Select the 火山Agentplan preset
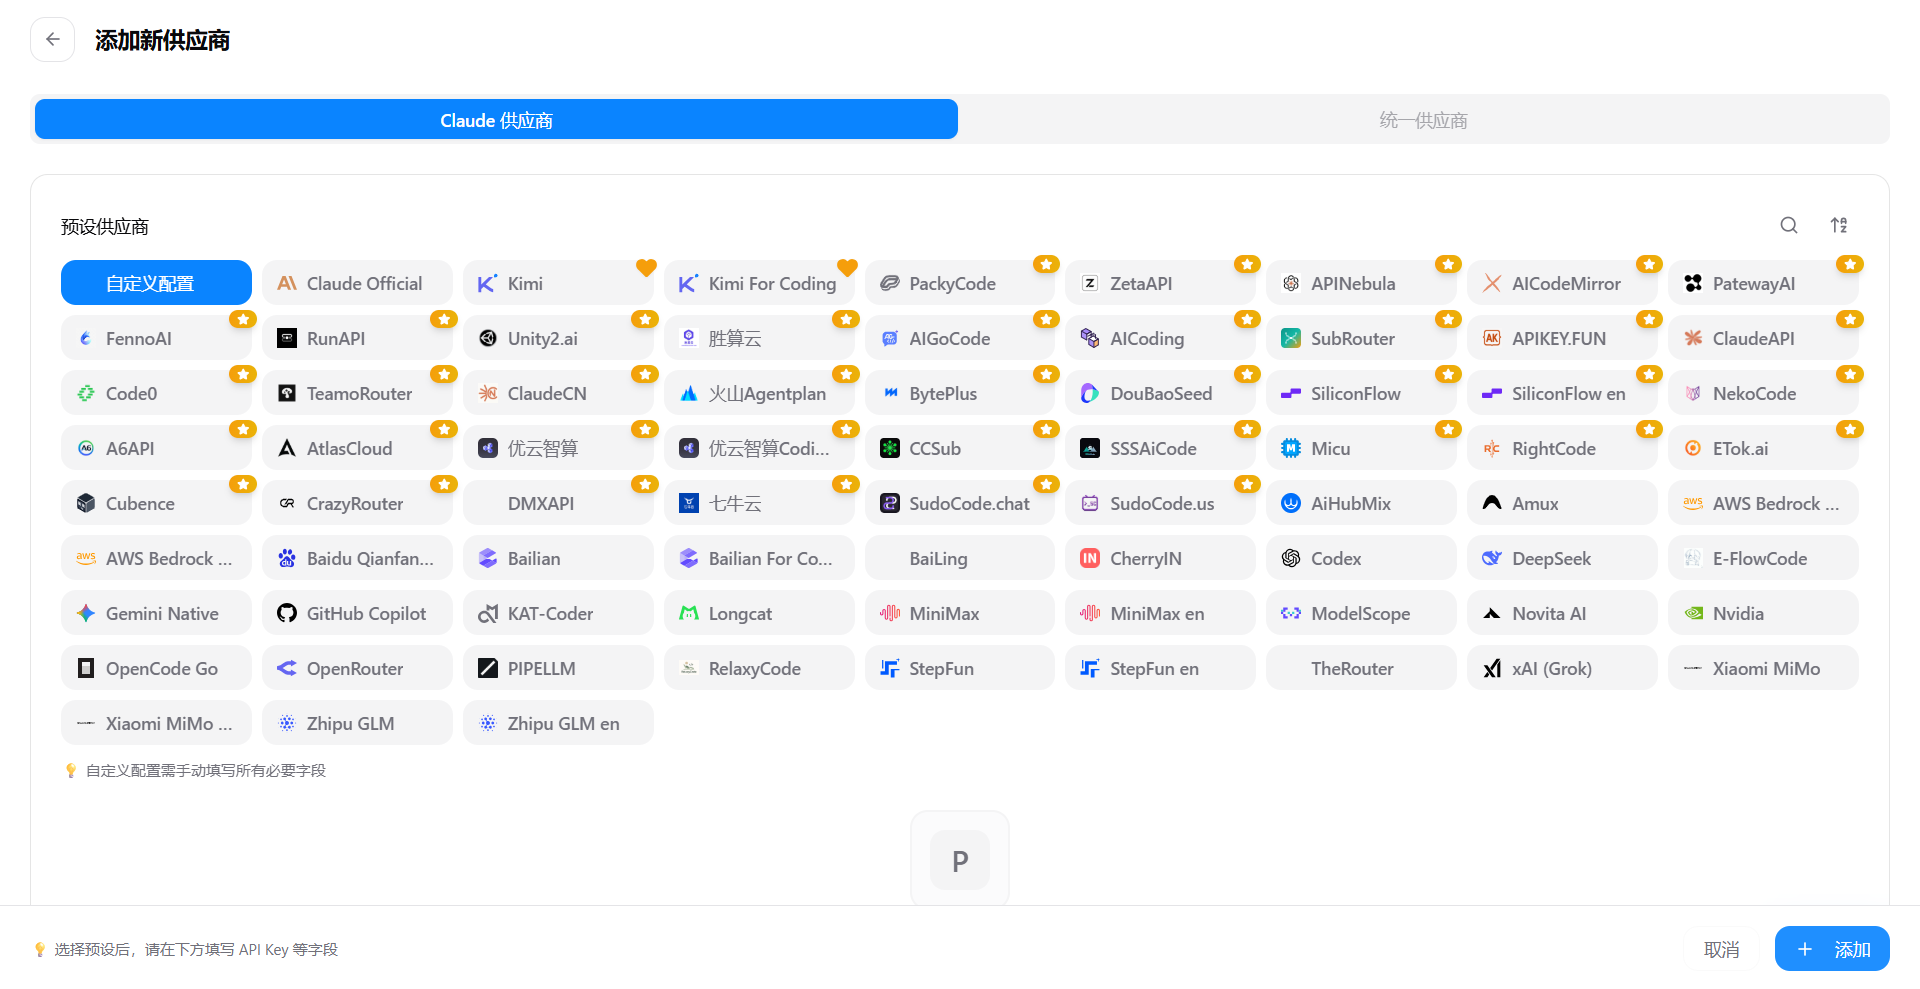Viewport: 1920px width, 989px height. click(759, 393)
